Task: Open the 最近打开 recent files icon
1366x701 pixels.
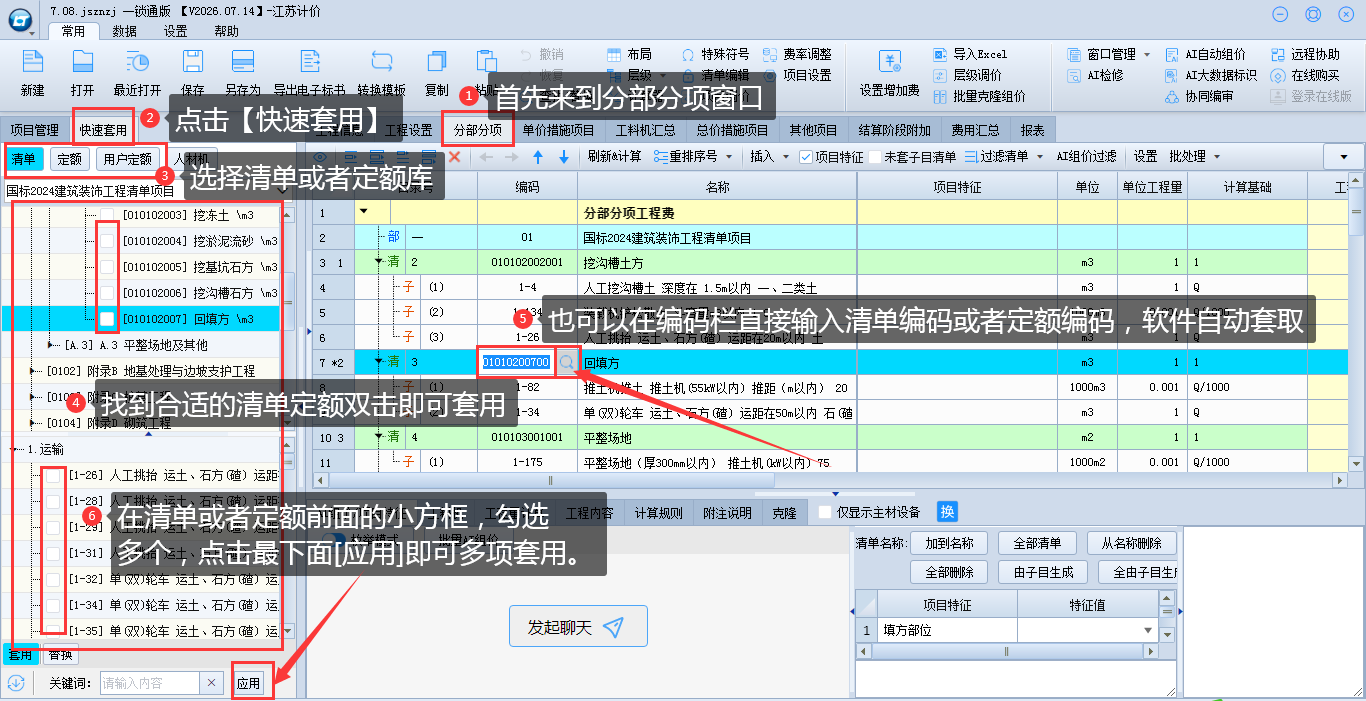Action: (x=137, y=62)
